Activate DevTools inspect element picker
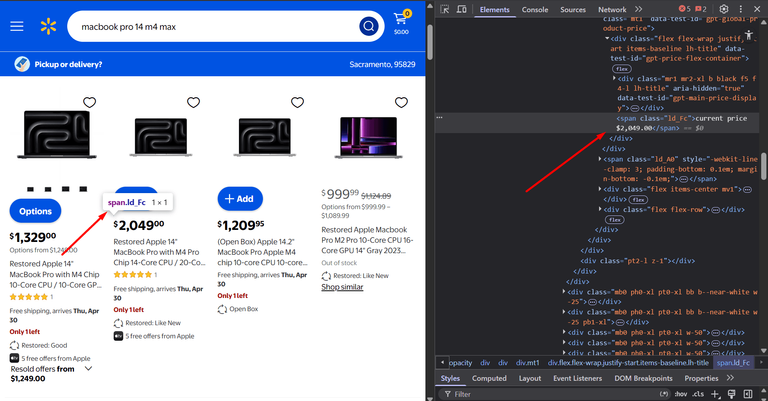Viewport: 768px width, 401px height. (x=445, y=9)
